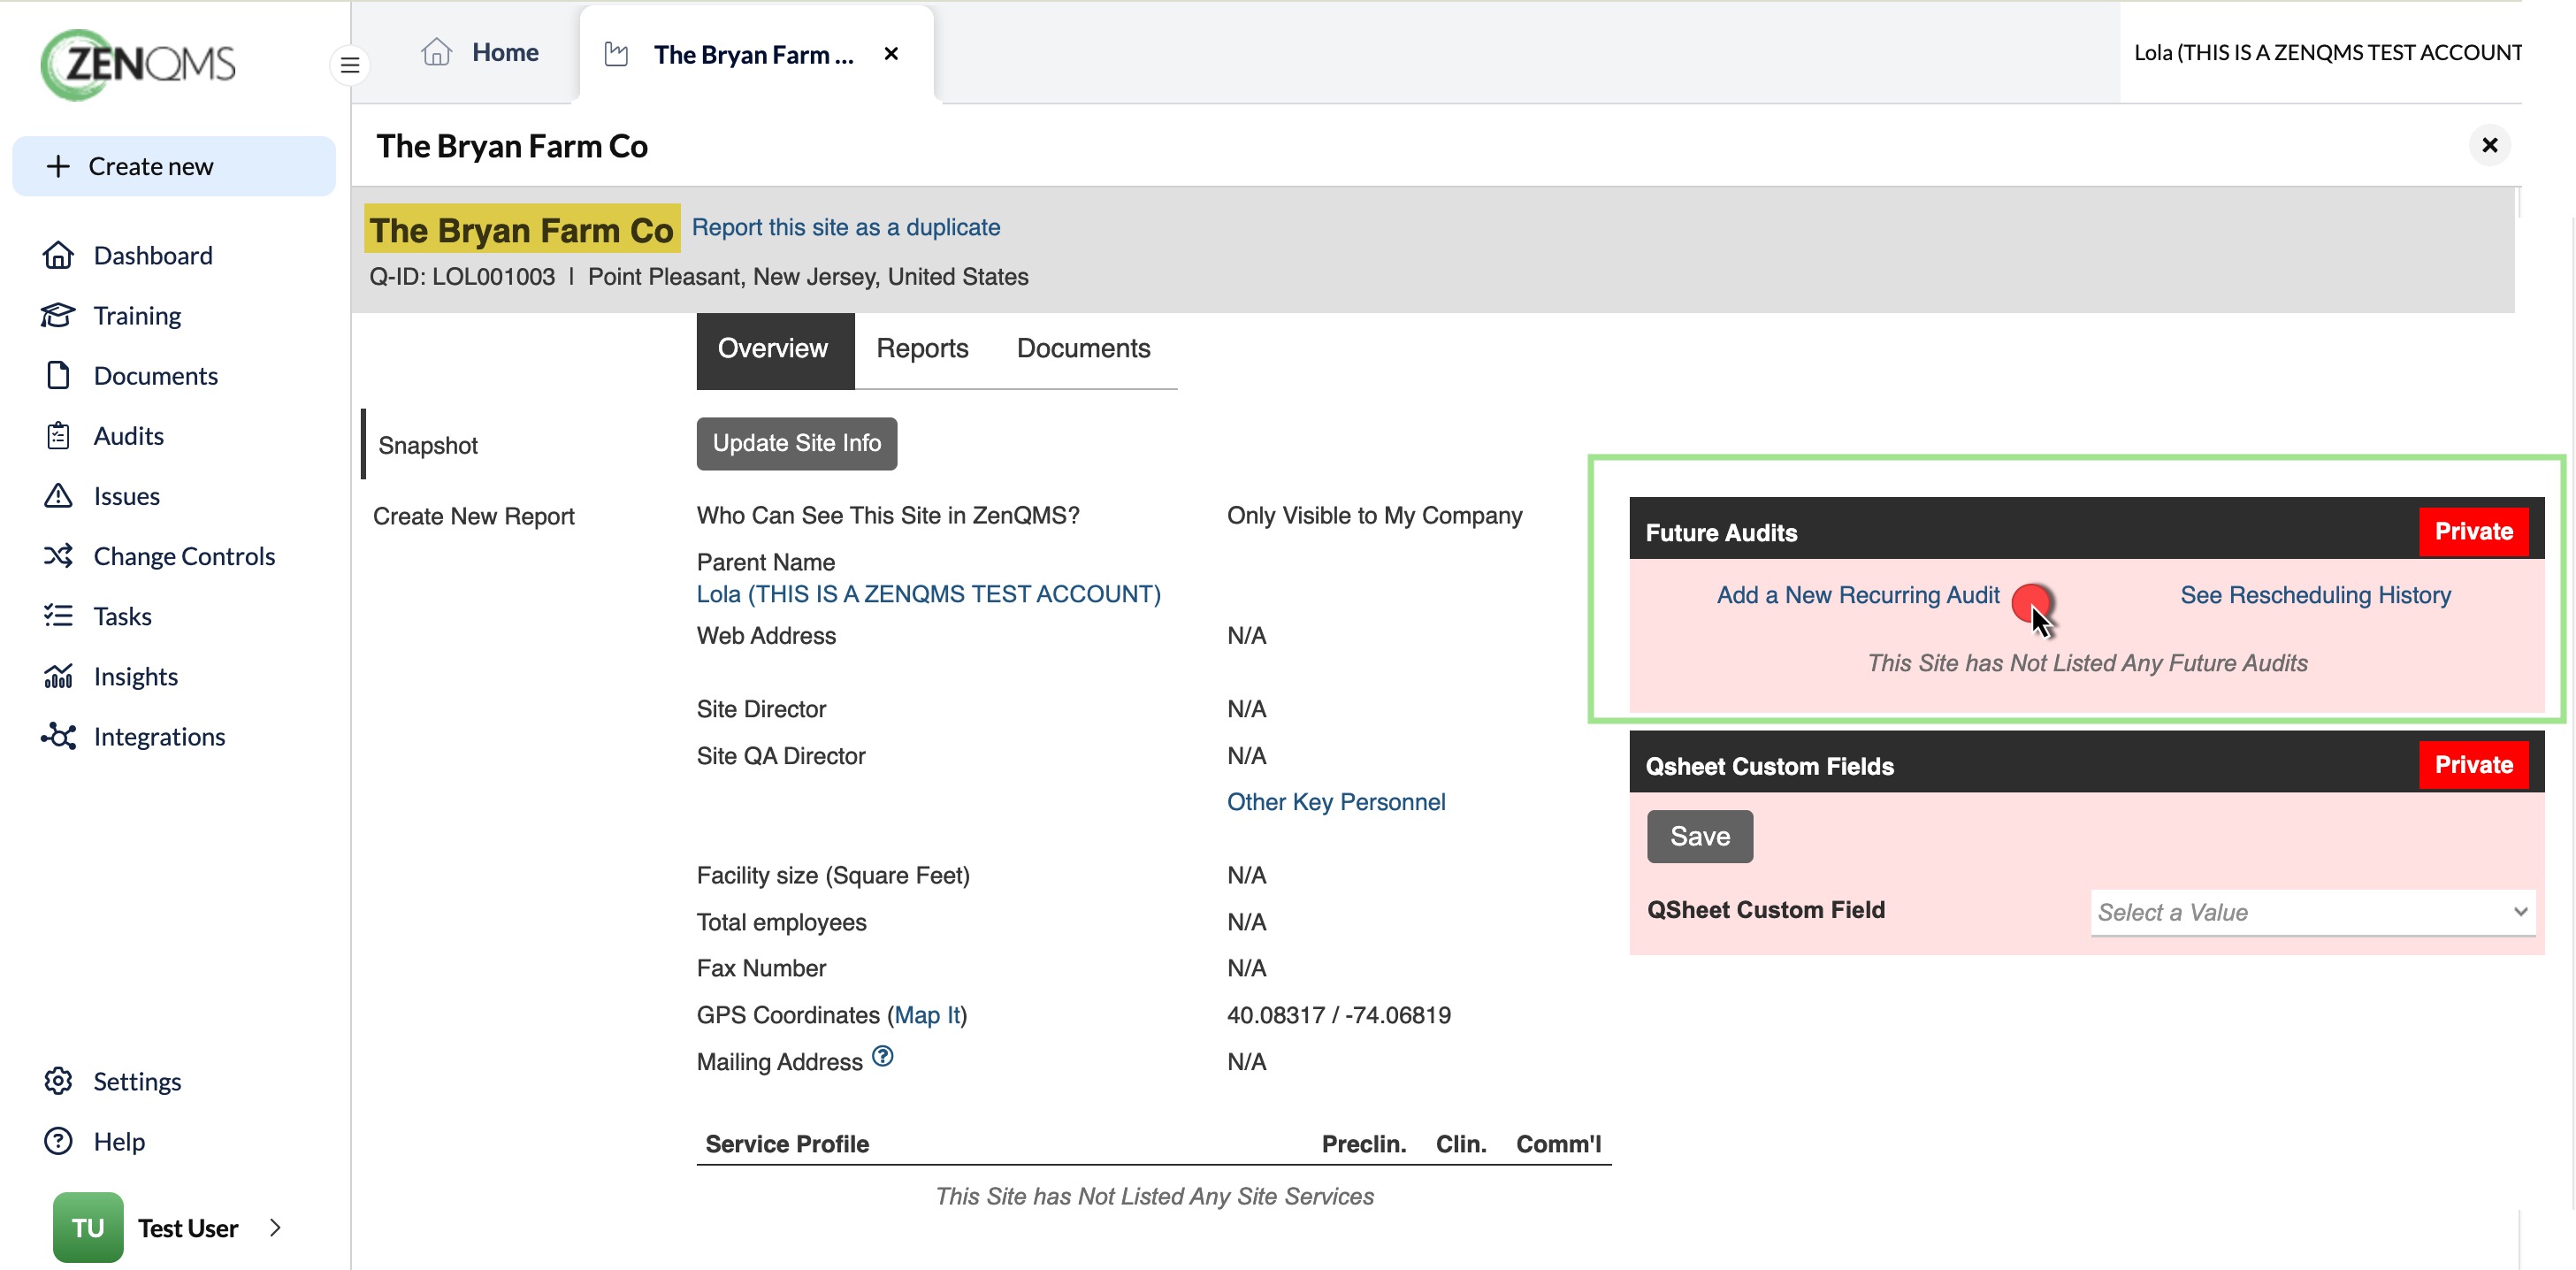
Task: Click the Test User name
Action: (188, 1227)
